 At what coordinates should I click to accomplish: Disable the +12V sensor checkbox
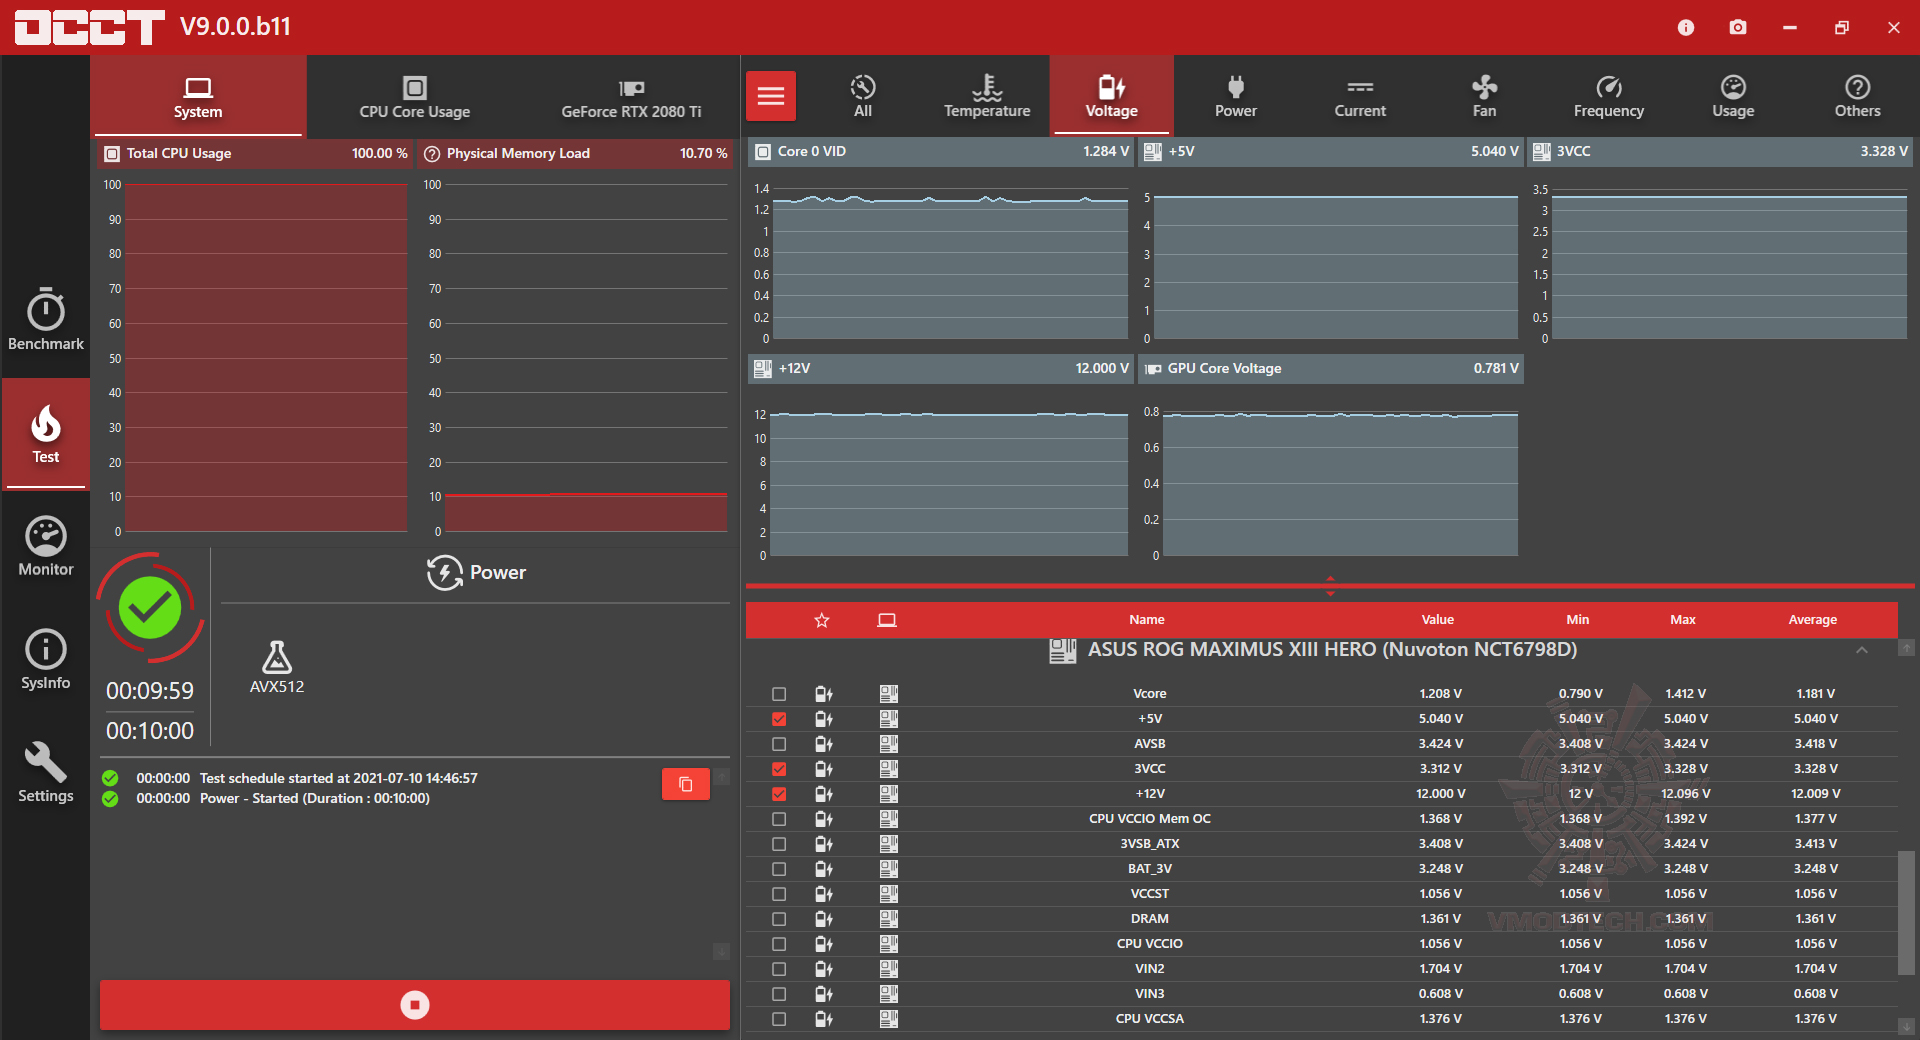coord(779,793)
